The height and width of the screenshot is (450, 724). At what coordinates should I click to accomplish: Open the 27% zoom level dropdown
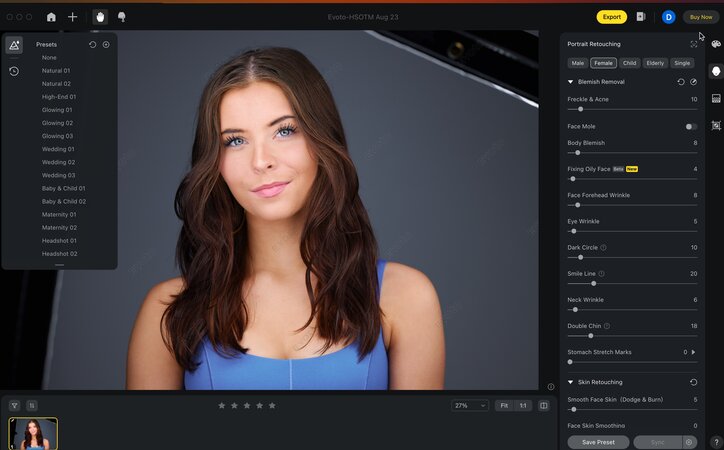pos(469,406)
